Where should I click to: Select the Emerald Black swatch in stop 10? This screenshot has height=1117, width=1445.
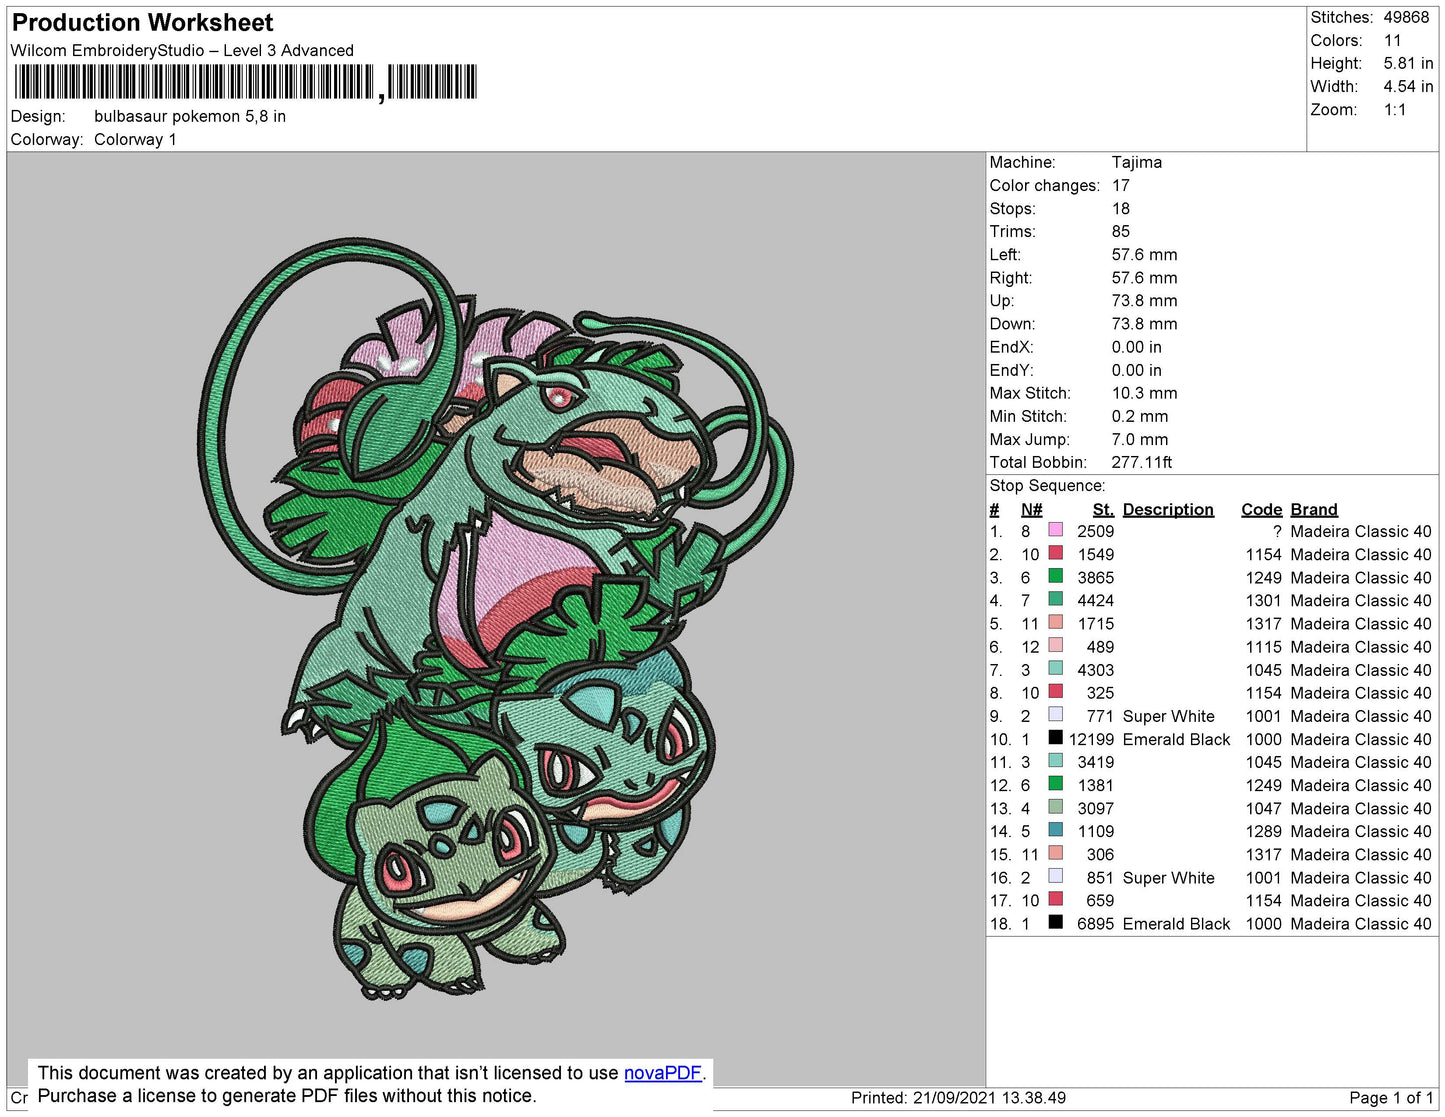pos(1055,737)
